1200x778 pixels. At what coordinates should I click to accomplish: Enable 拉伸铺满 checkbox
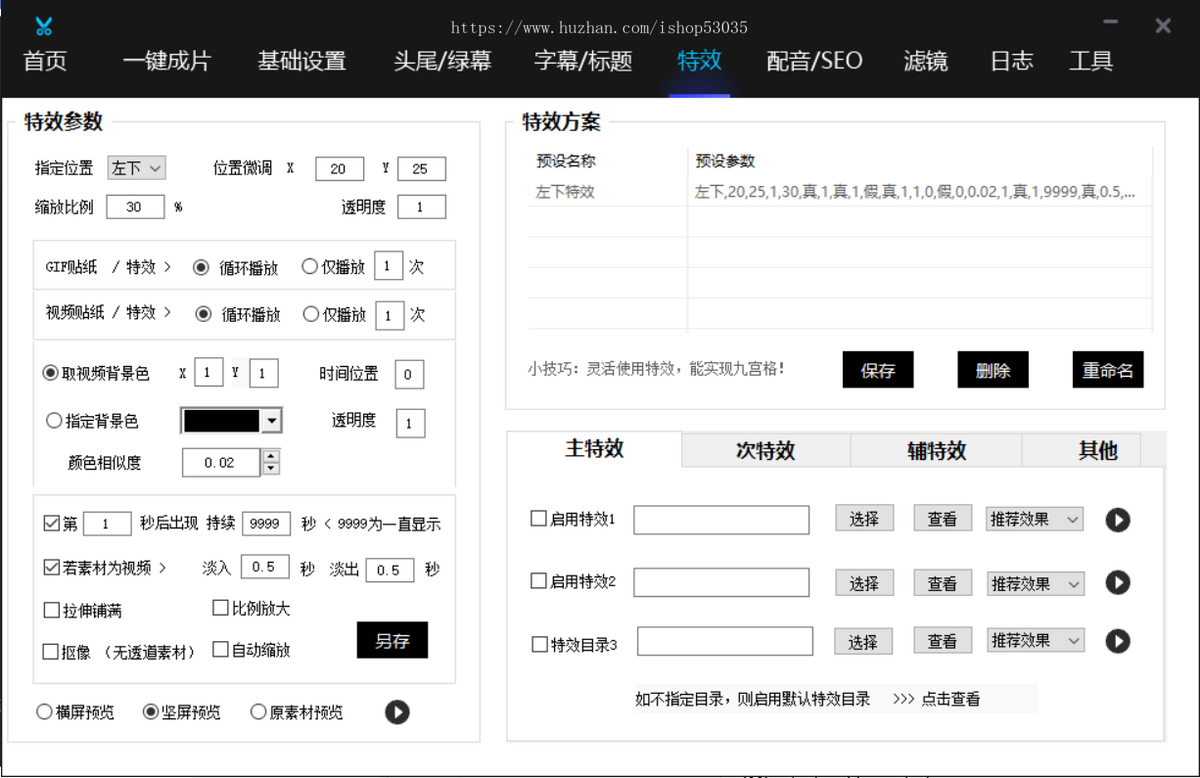(52, 610)
